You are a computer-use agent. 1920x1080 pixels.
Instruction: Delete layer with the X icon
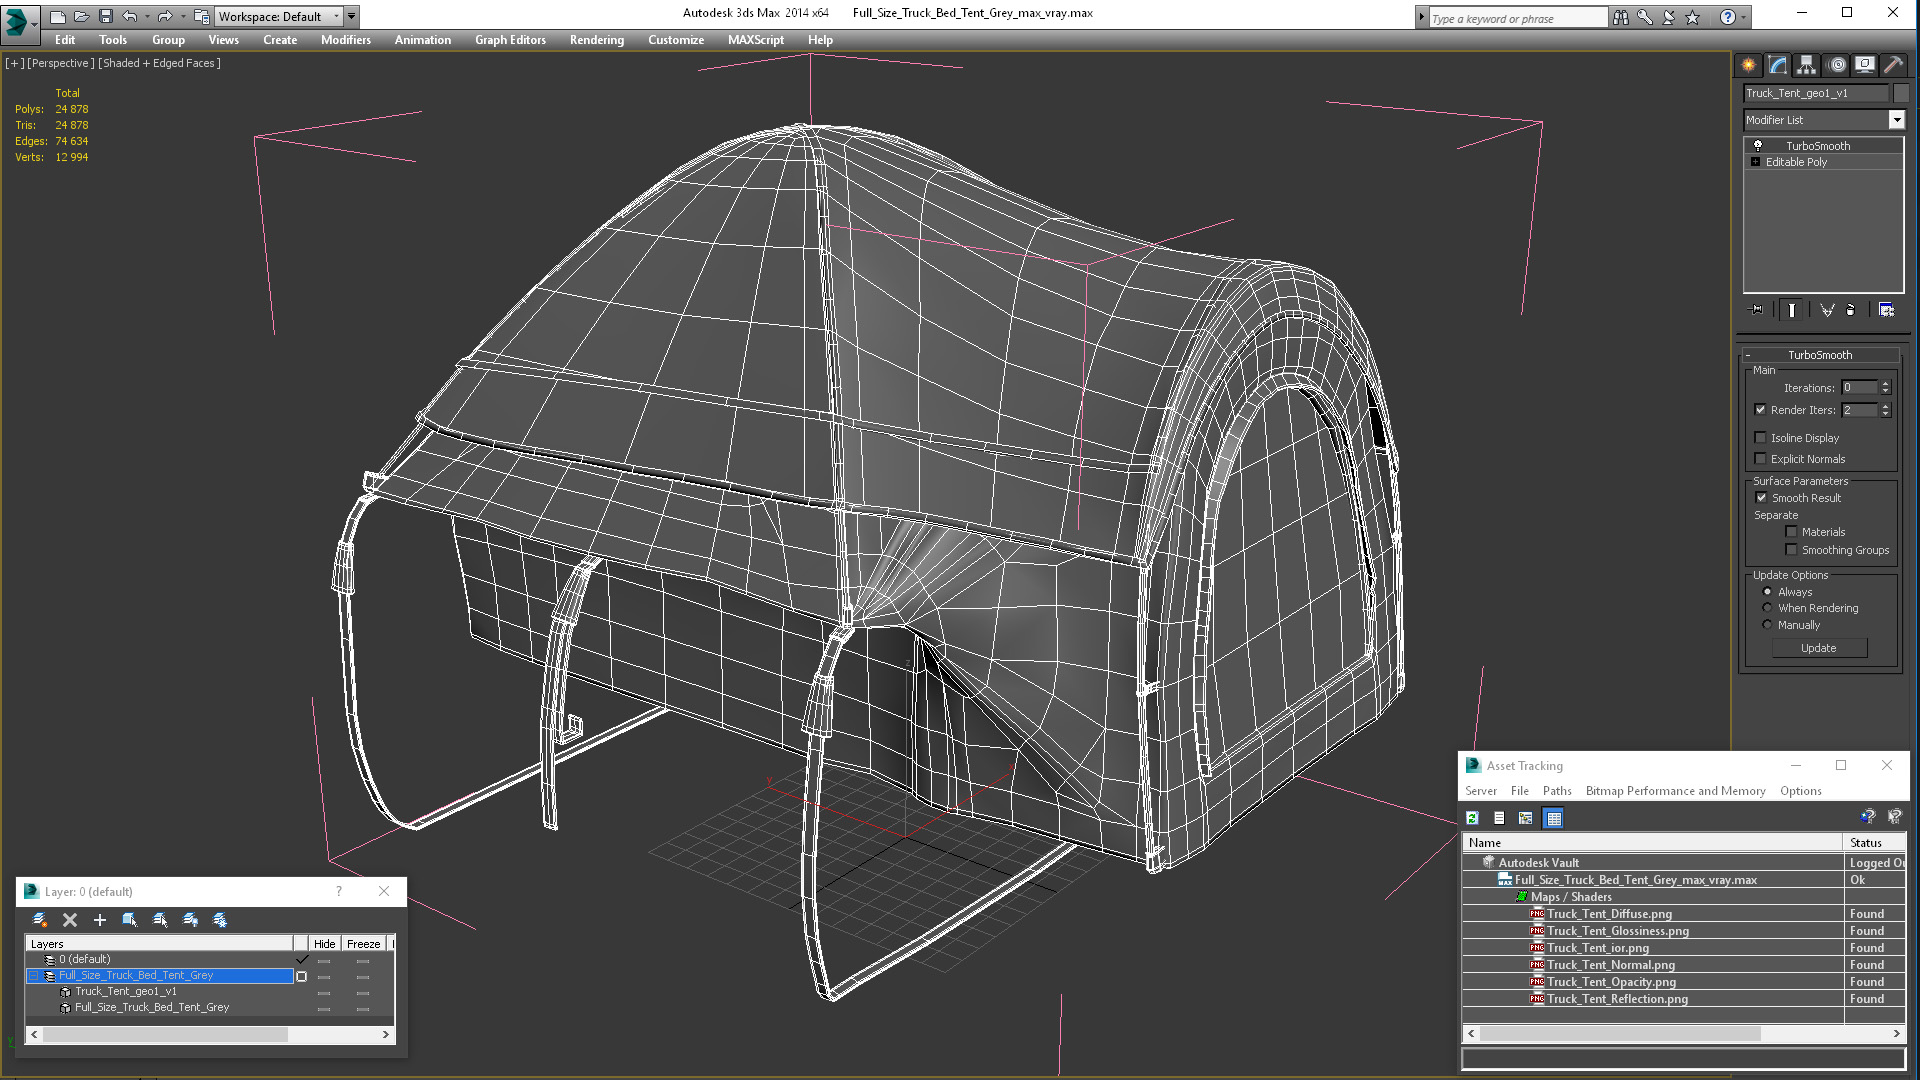click(70, 920)
